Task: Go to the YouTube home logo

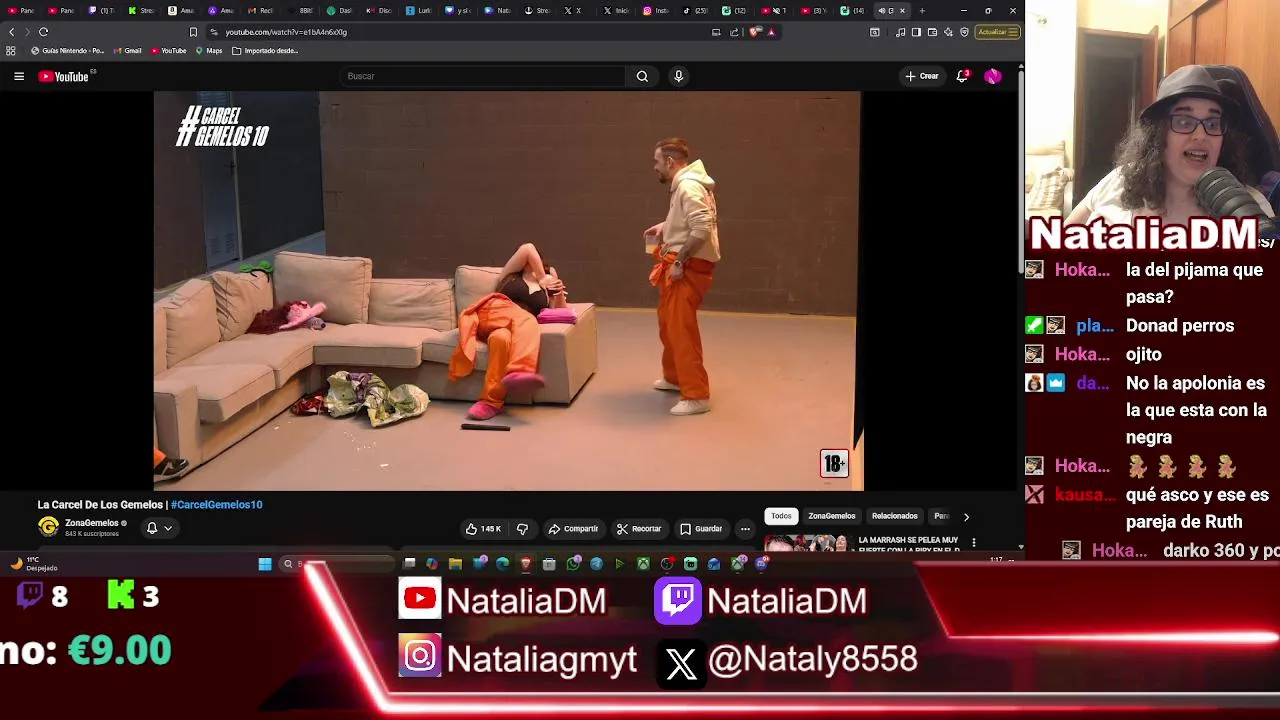Action: tap(64, 76)
